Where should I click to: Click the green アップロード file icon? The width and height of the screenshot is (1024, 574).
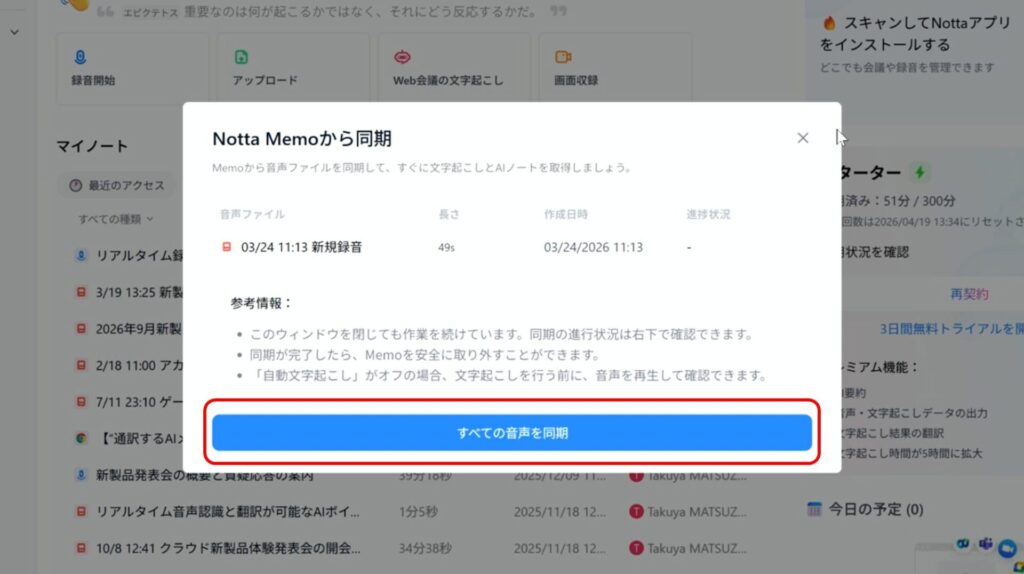[240, 57]
